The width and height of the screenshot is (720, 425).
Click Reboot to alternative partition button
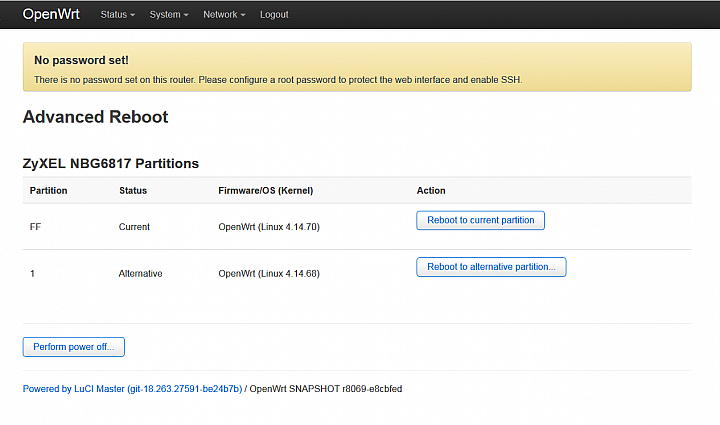[x=491, y=267]
